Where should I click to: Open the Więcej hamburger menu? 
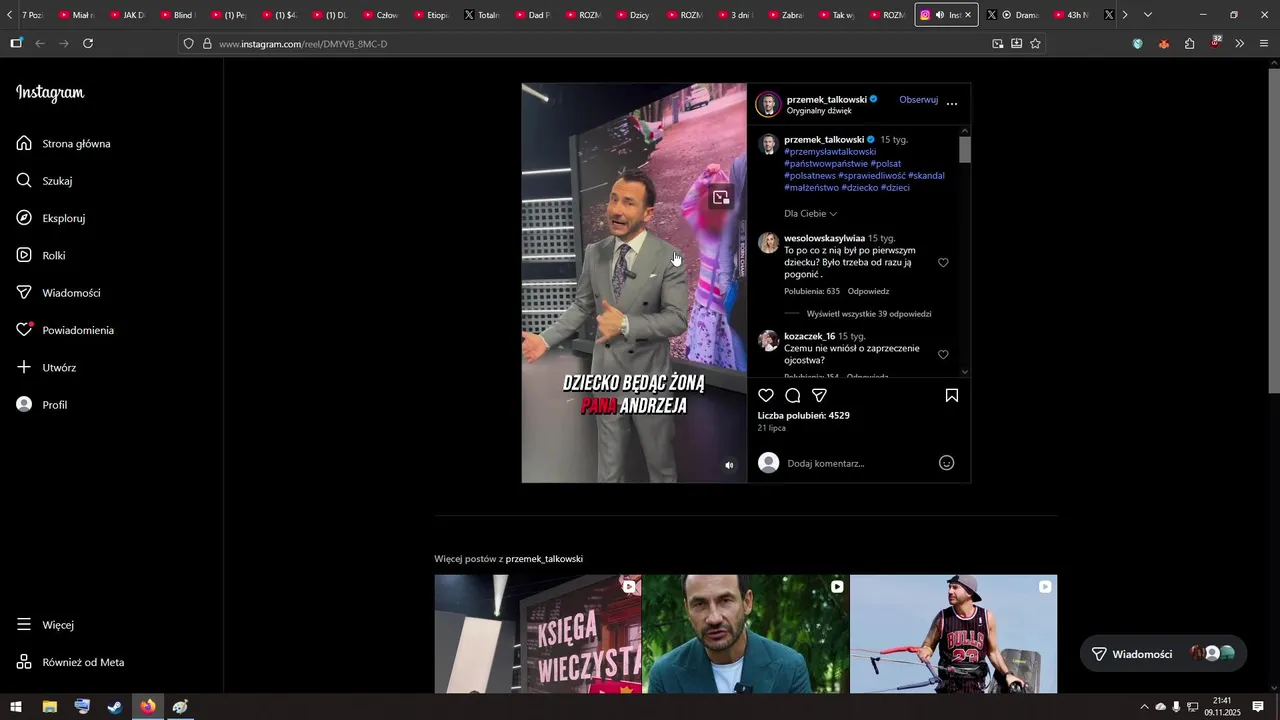pos(45,625)
